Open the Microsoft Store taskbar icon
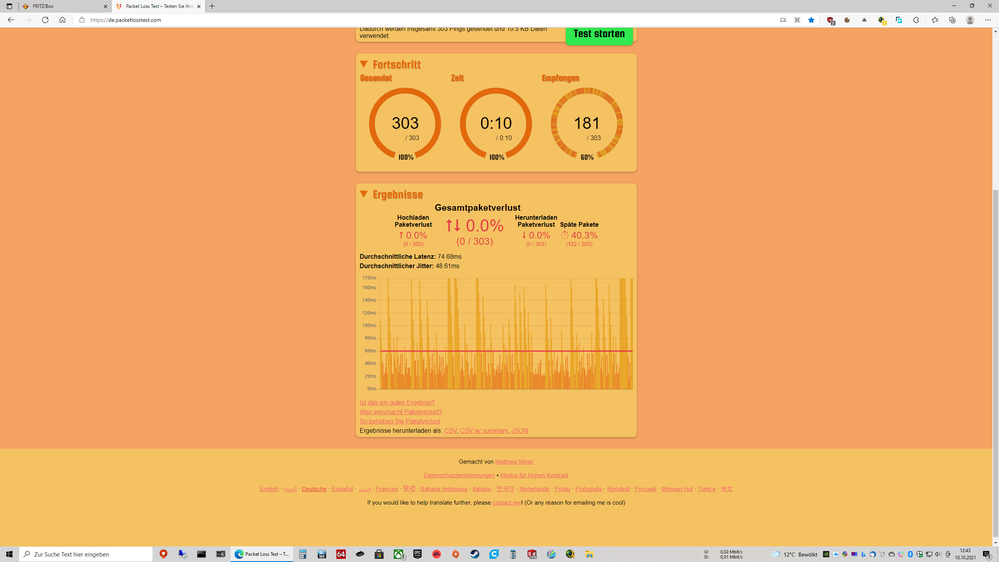This screenshot has width=999, height=562. coord(378,554)
